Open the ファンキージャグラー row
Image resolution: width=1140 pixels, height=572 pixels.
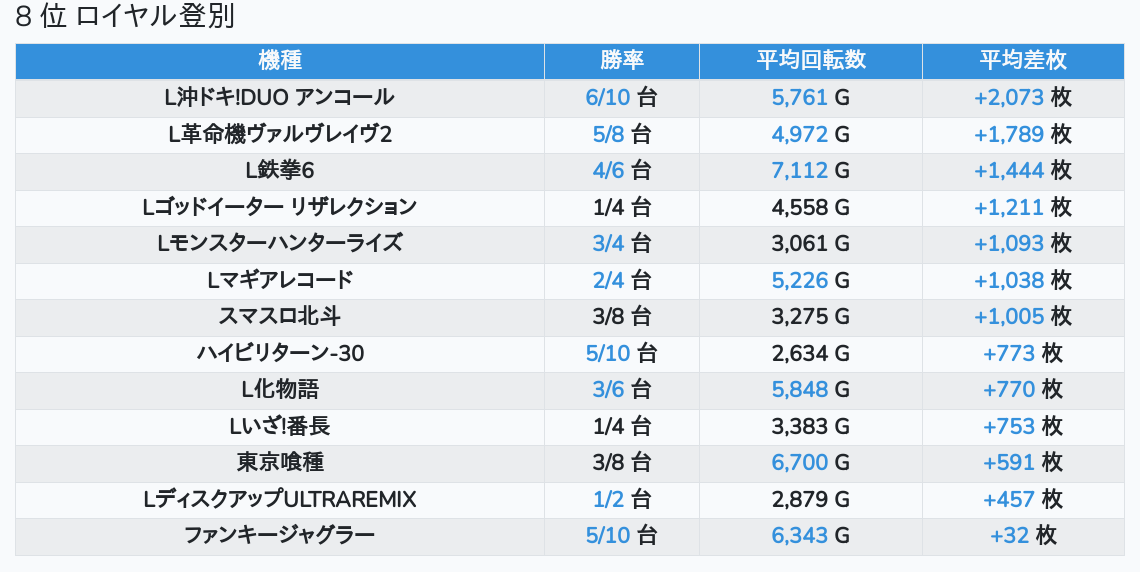[279, 535]
